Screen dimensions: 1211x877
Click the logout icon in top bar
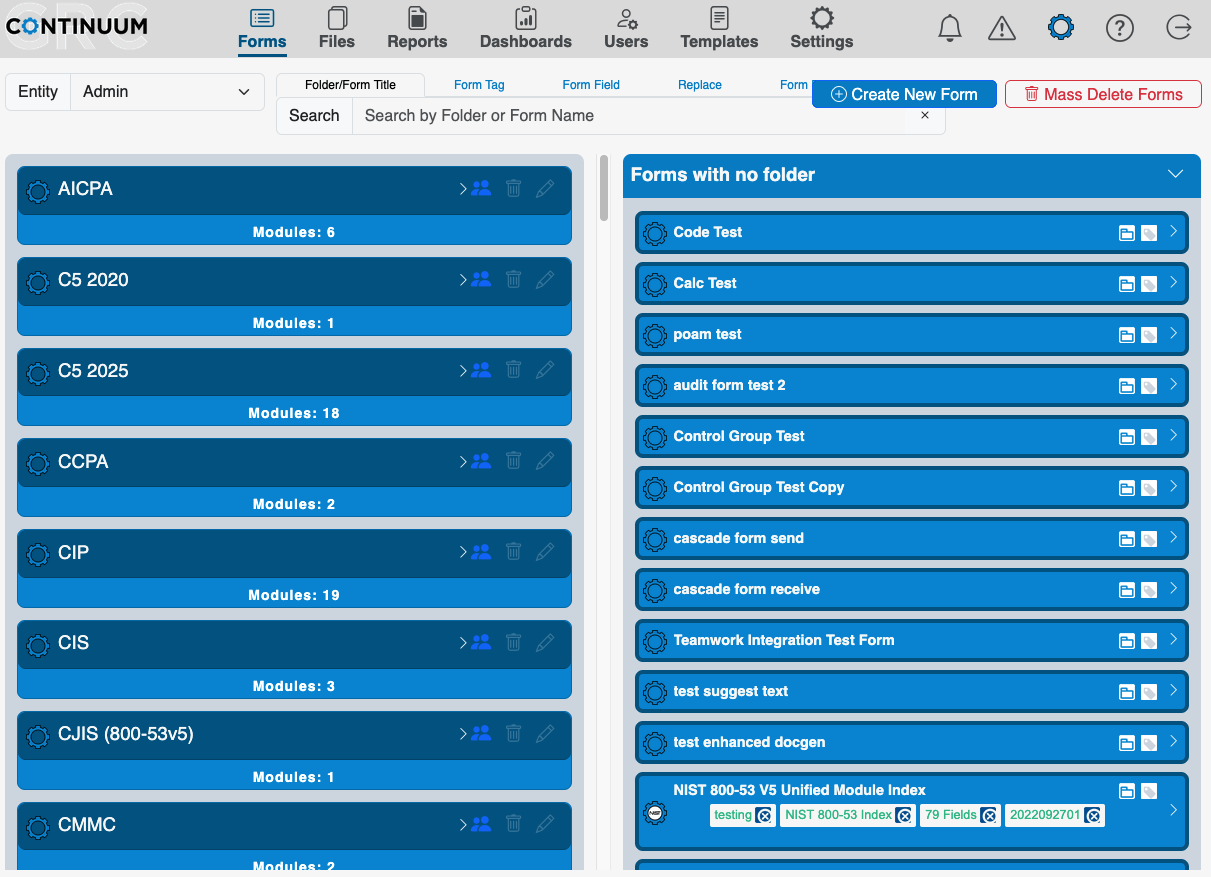click(1179, 28)
